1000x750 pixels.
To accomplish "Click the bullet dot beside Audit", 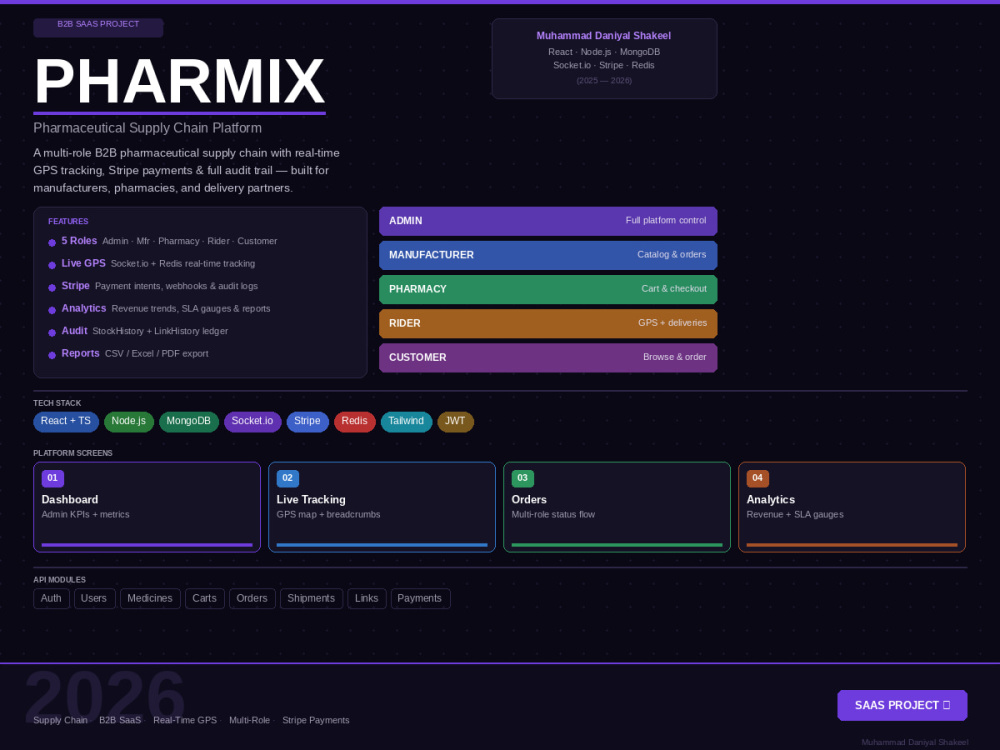I will [52, 333].
